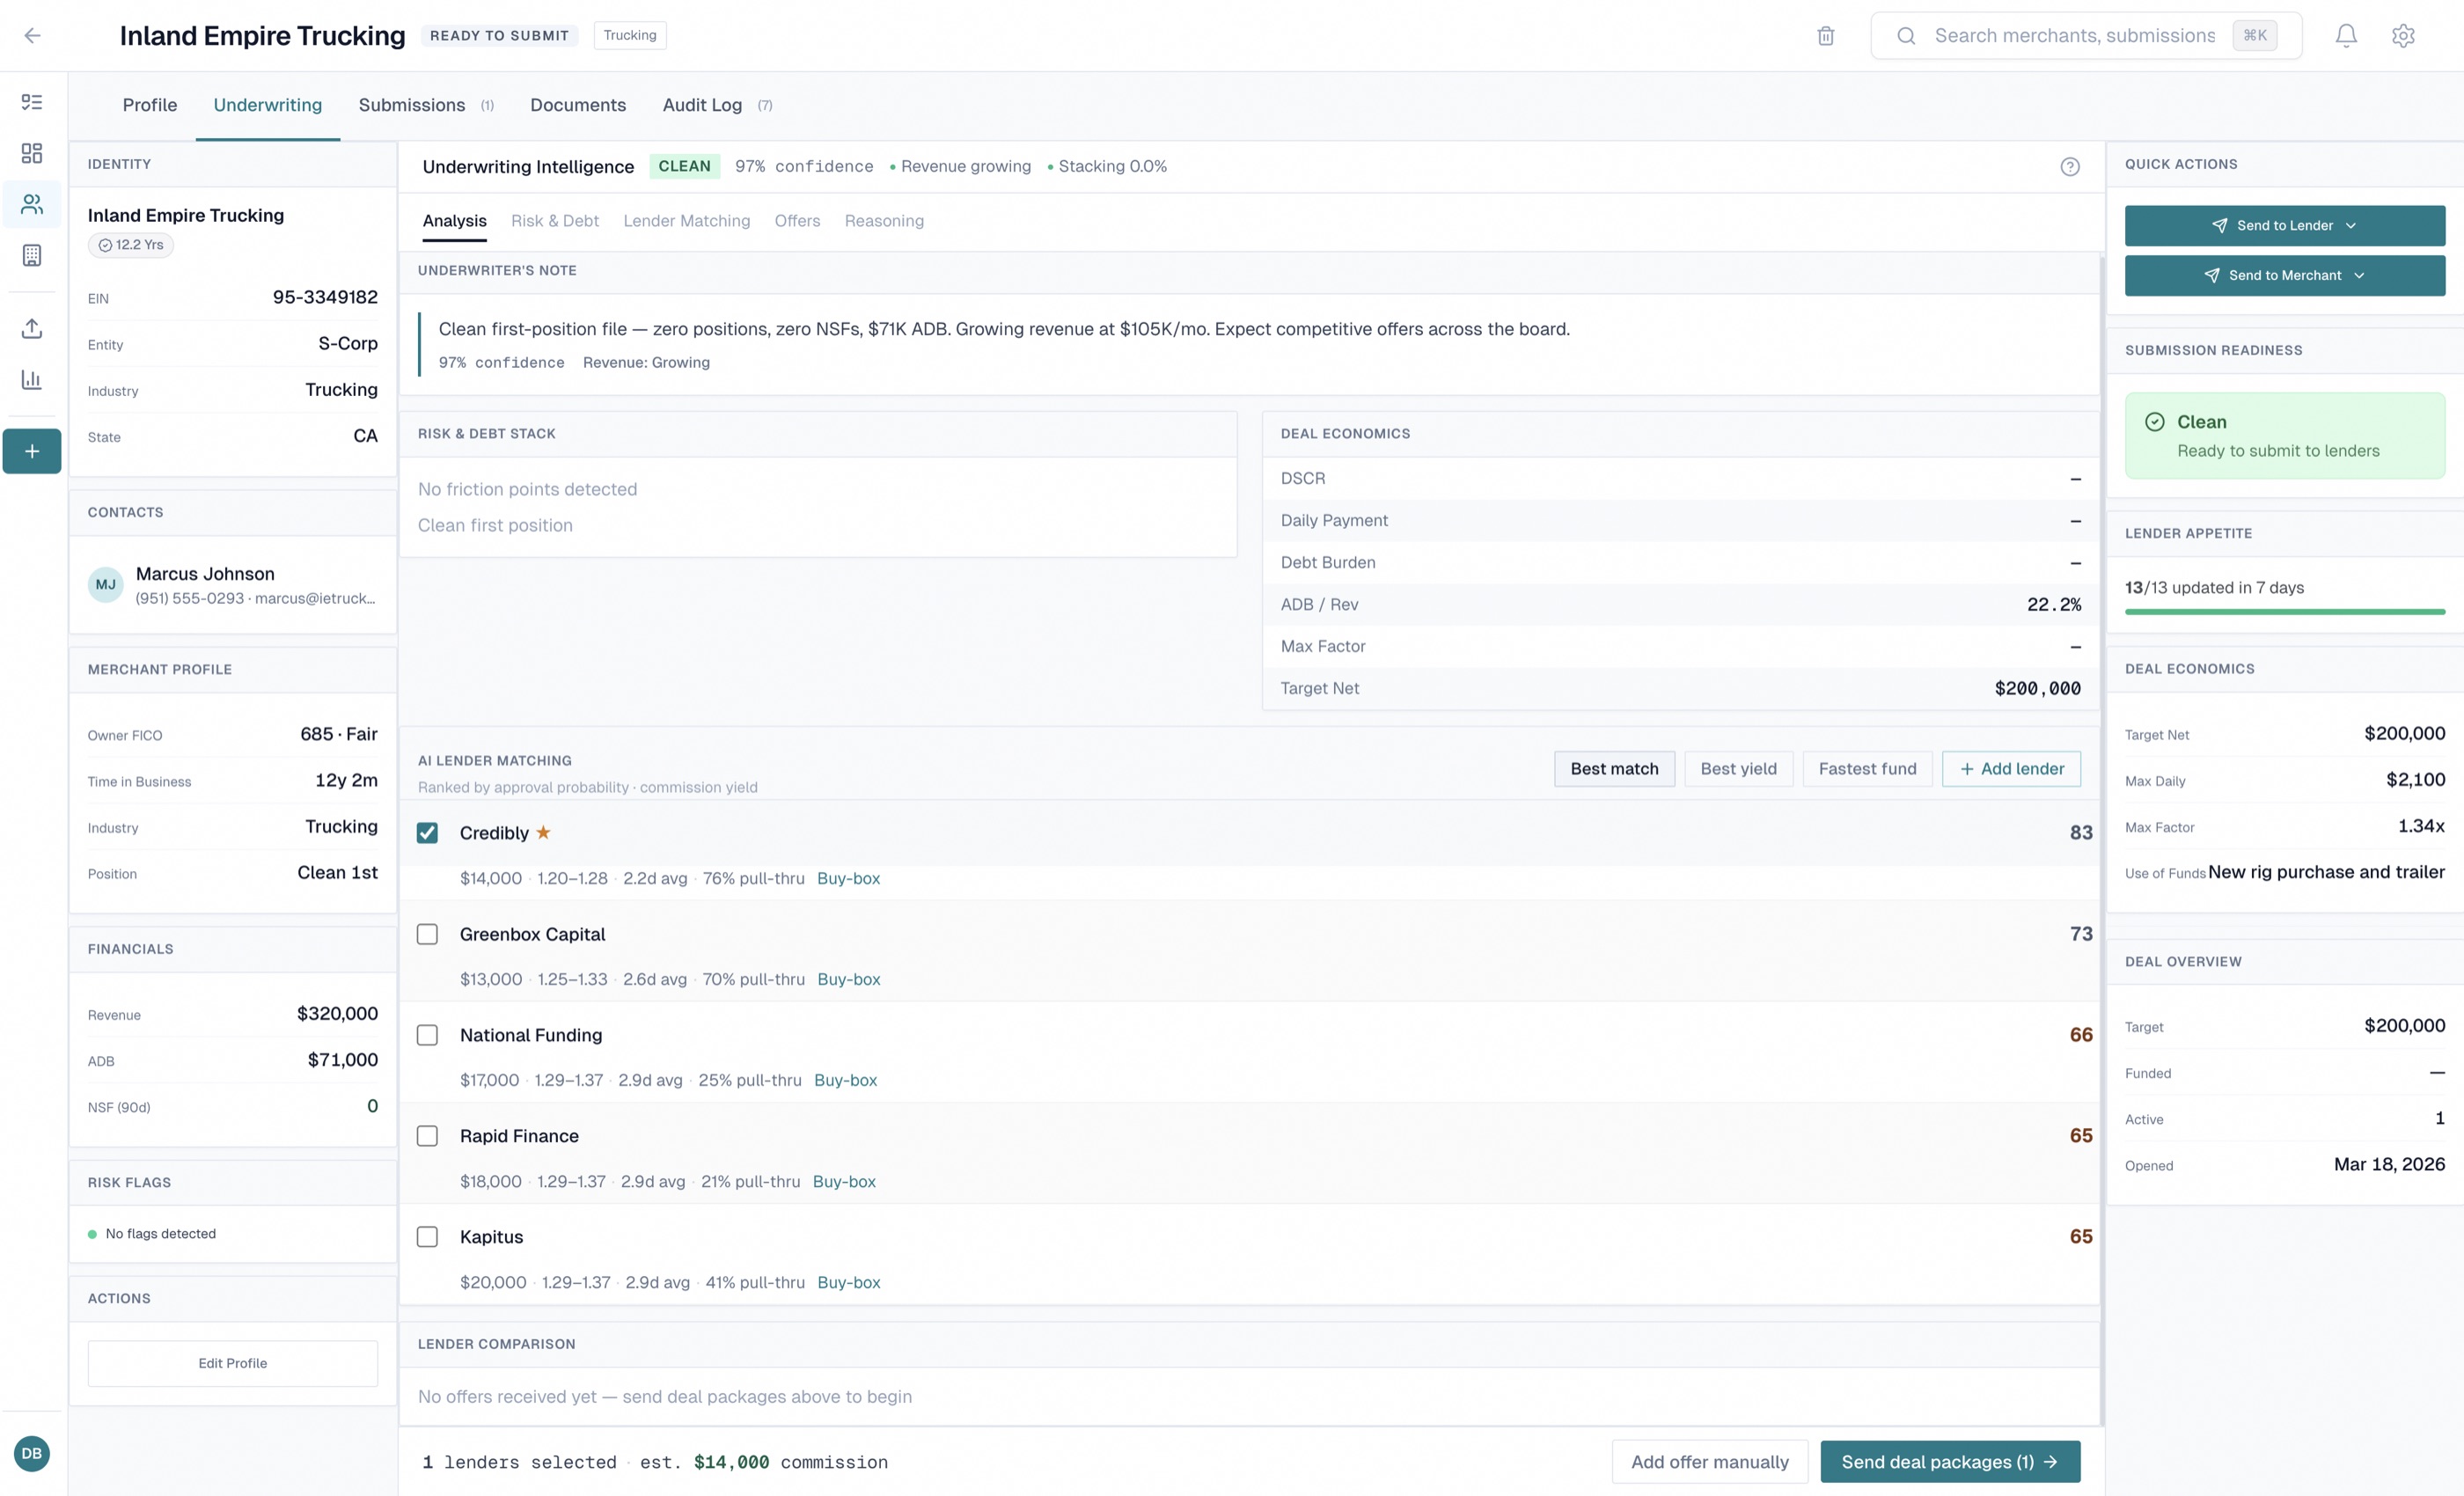The height and width of the screenshot is (1496, 2464).
Task: Click the upload/export icon in sidebar
Action: [x=31, y=329]
